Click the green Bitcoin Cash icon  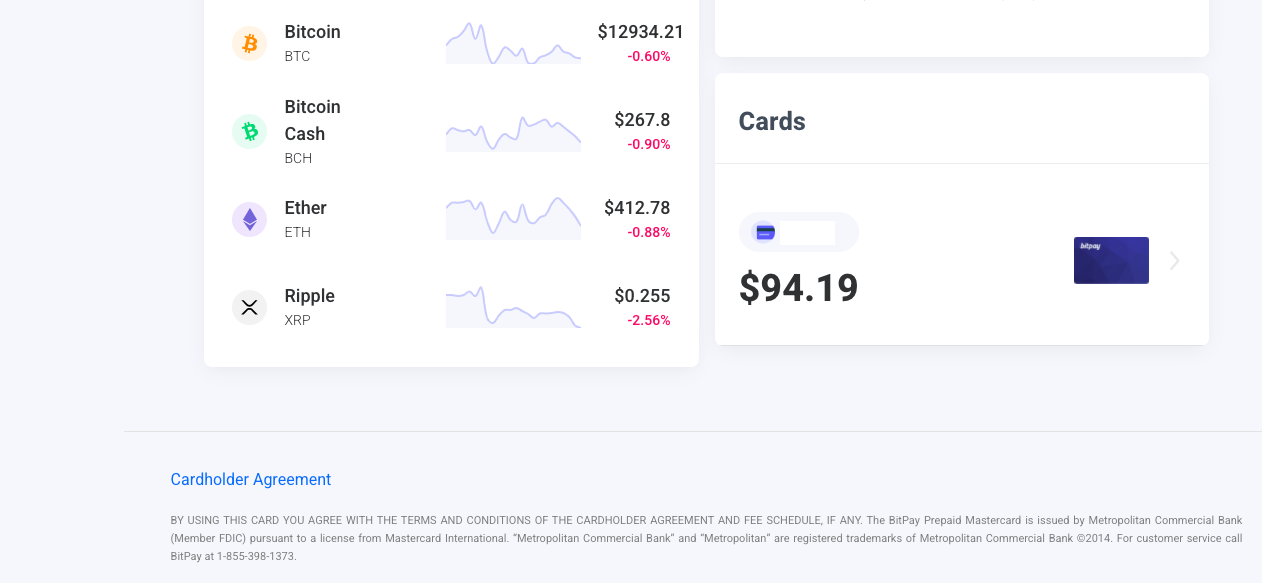pyautogui.click(x=249, y=131)
